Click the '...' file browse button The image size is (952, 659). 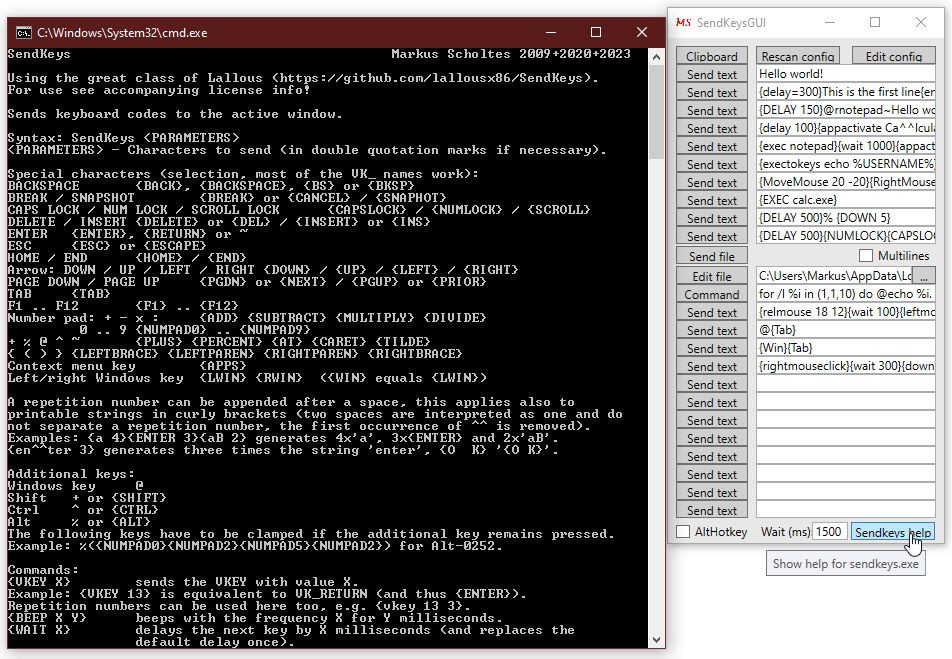coord(923,276)
